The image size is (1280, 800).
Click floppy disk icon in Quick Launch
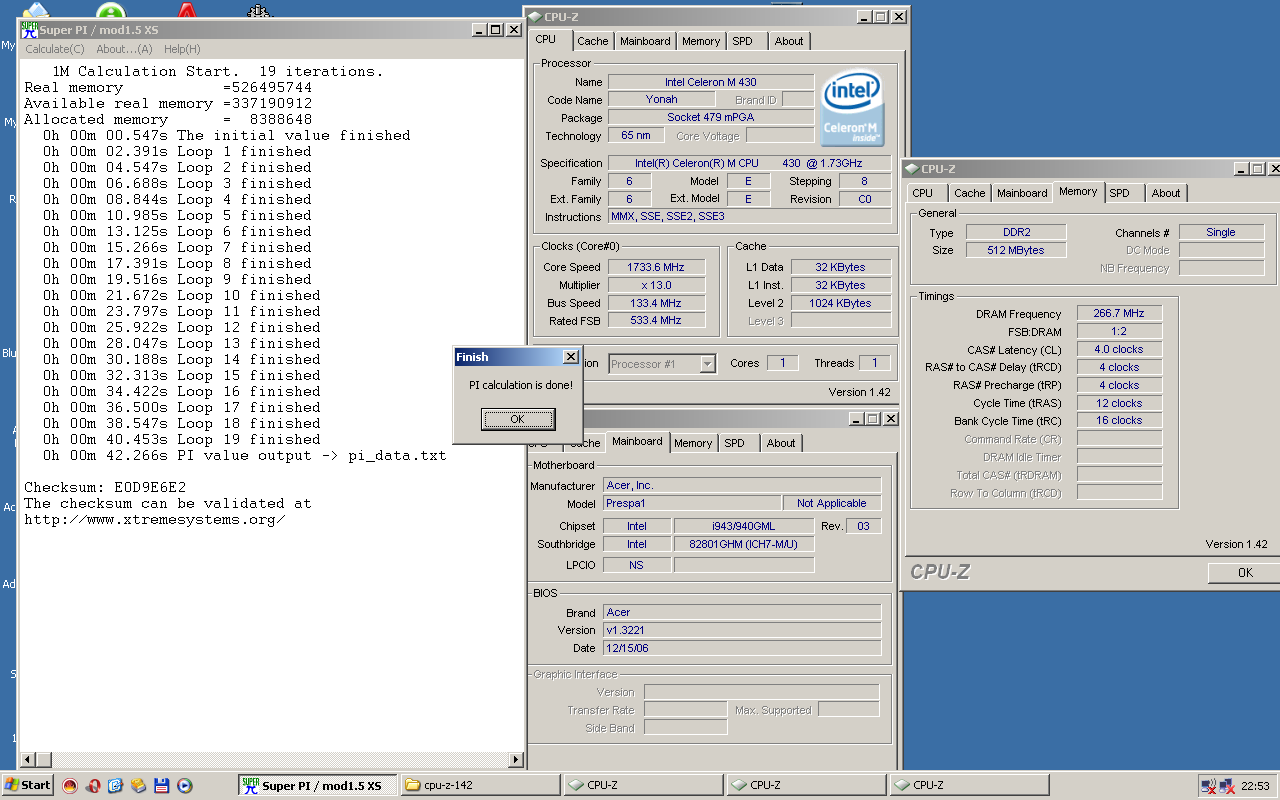tap(161, 785)
